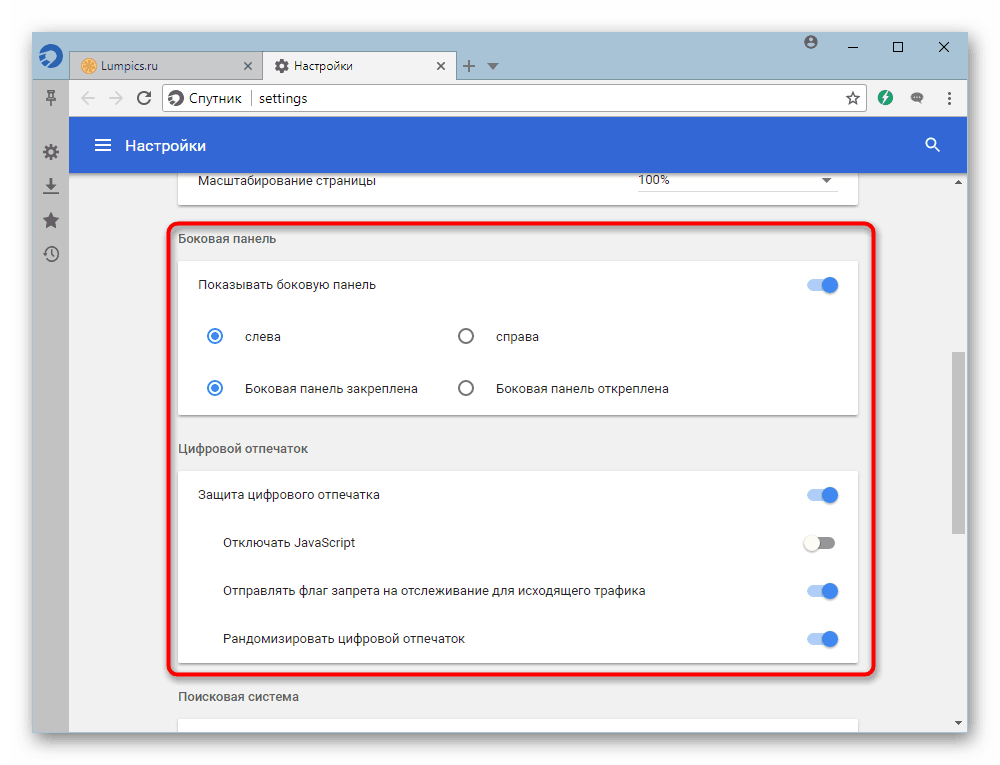Click the pin icon in sidebar
Viewport: 1000px width, 765px height.
click(x=51, y=98)
